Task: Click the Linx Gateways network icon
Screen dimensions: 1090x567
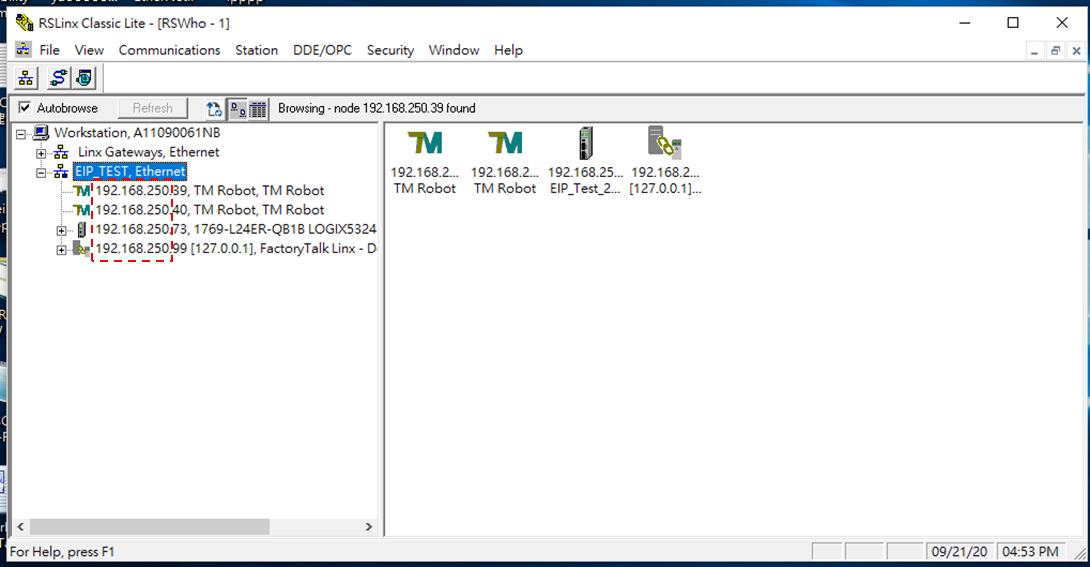Action: click(61, 152)
